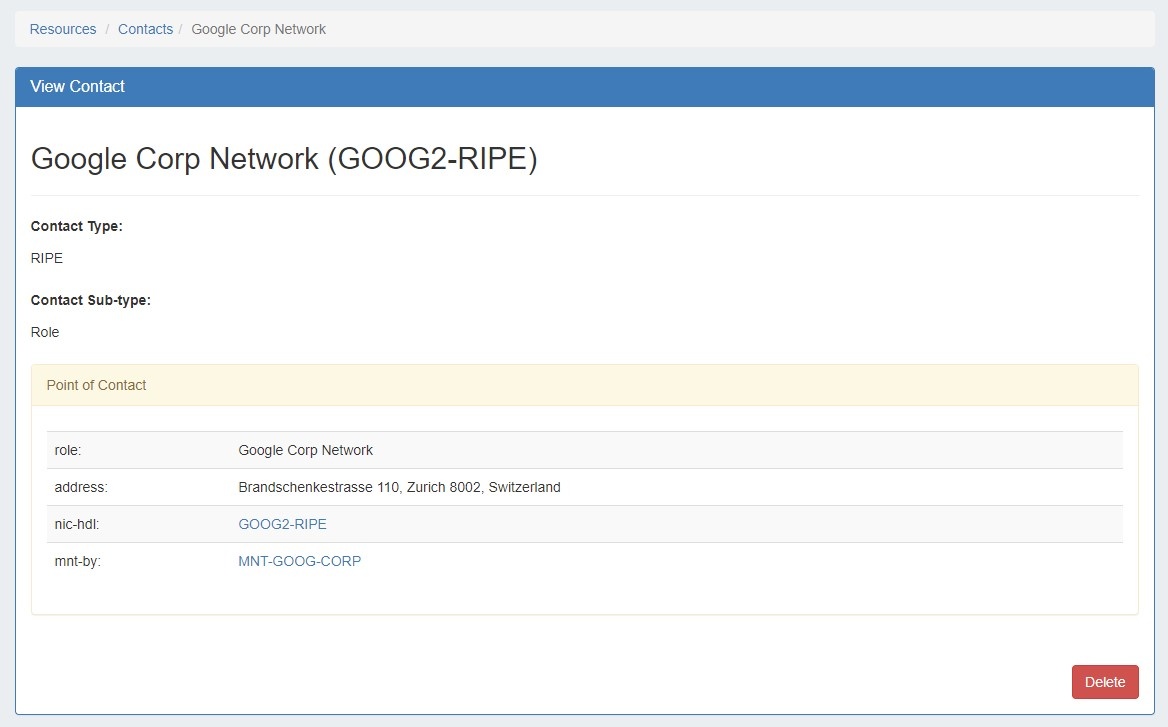Click the Google Corp Network breadcrumb text
Viewport: 1168px width, 727px height.
coord(258,29)
